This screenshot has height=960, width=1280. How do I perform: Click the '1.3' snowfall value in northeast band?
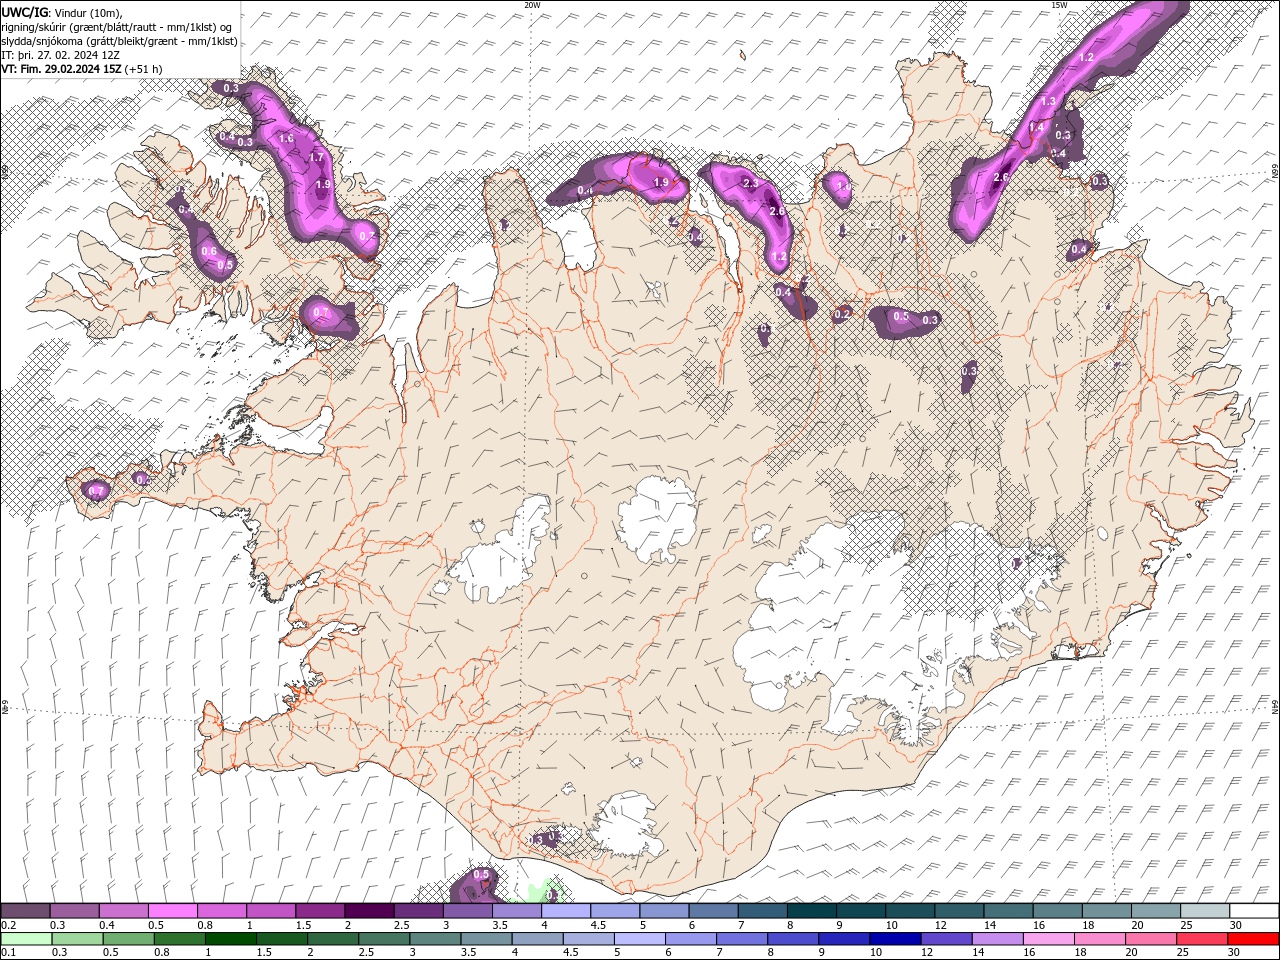pos(1048,102)
